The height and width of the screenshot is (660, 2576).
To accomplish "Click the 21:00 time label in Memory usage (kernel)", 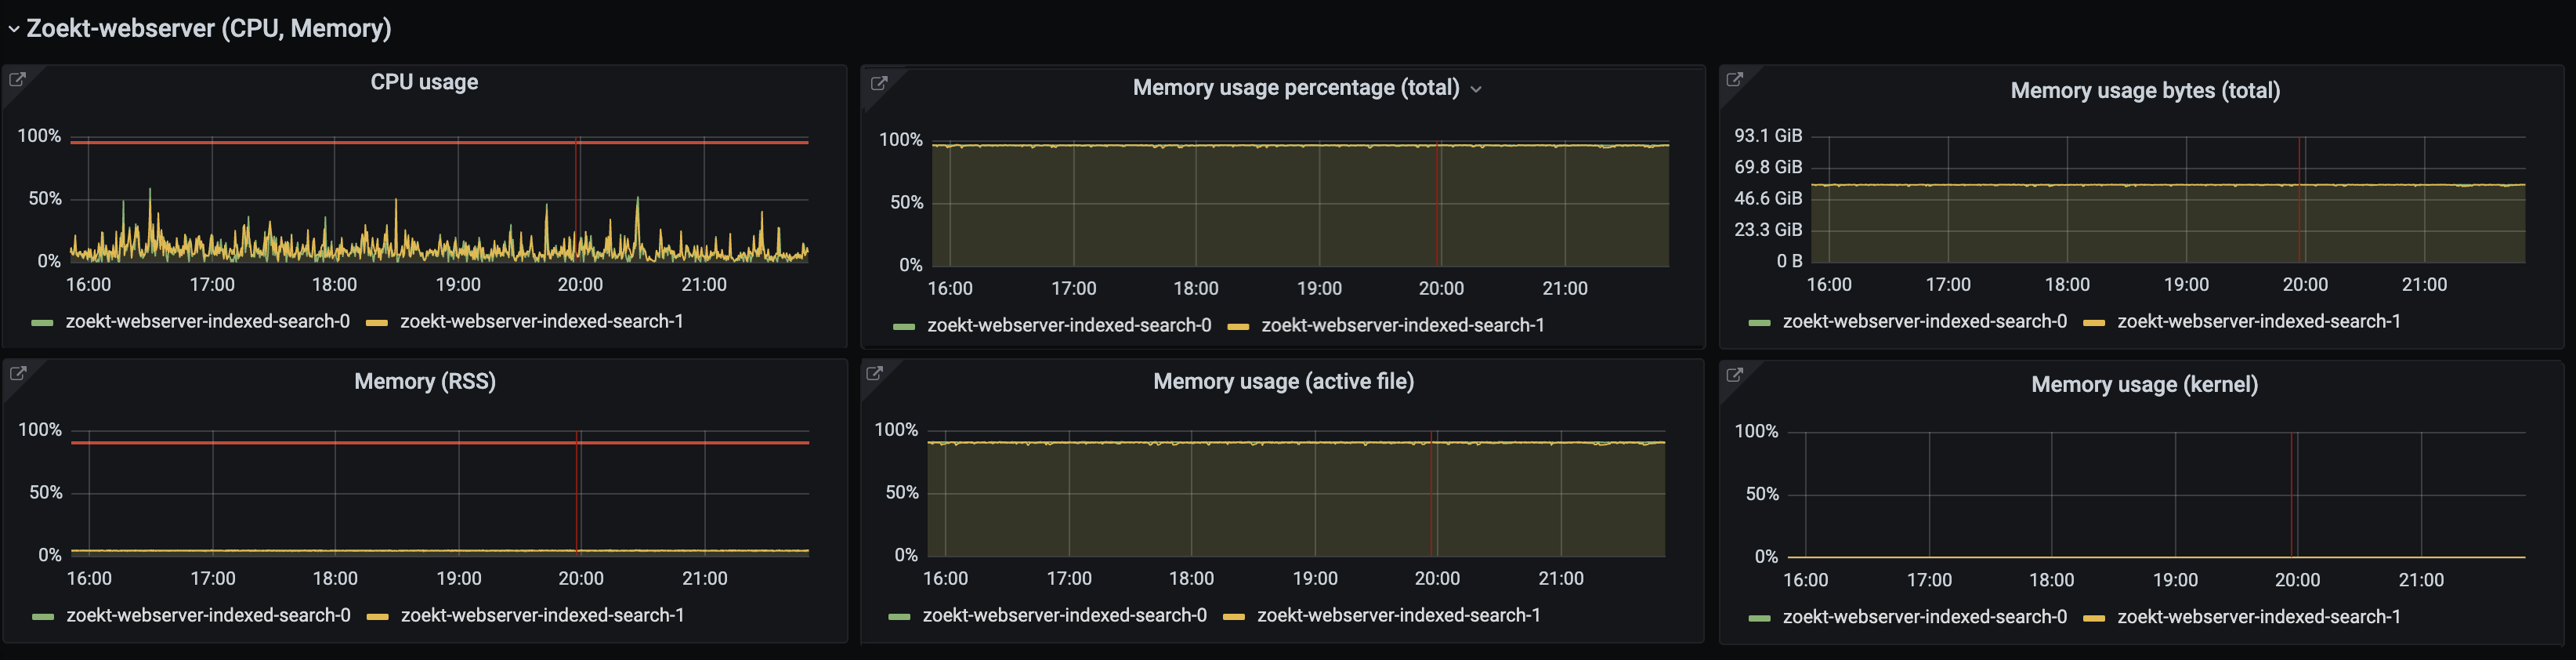I will pyautogui.click(x=2421, y=580).
